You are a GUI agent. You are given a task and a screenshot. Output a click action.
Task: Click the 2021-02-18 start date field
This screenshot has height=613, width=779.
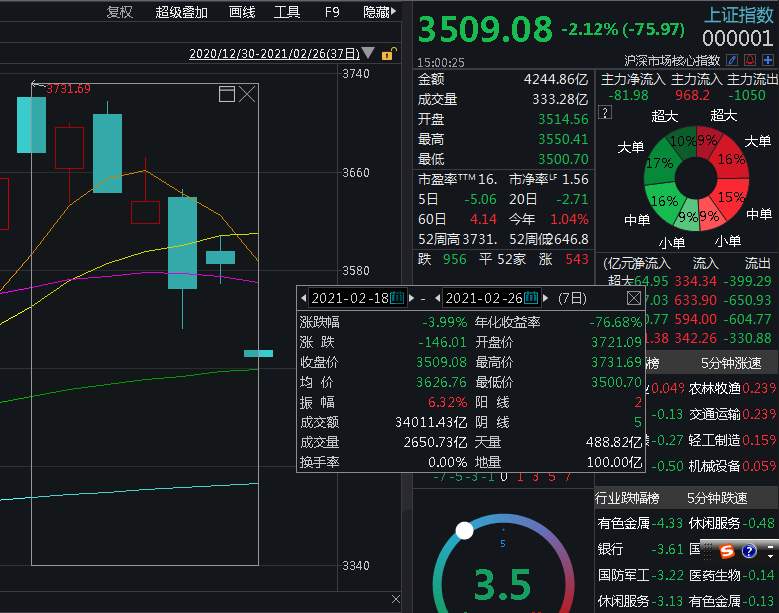[x=349, y=298]
